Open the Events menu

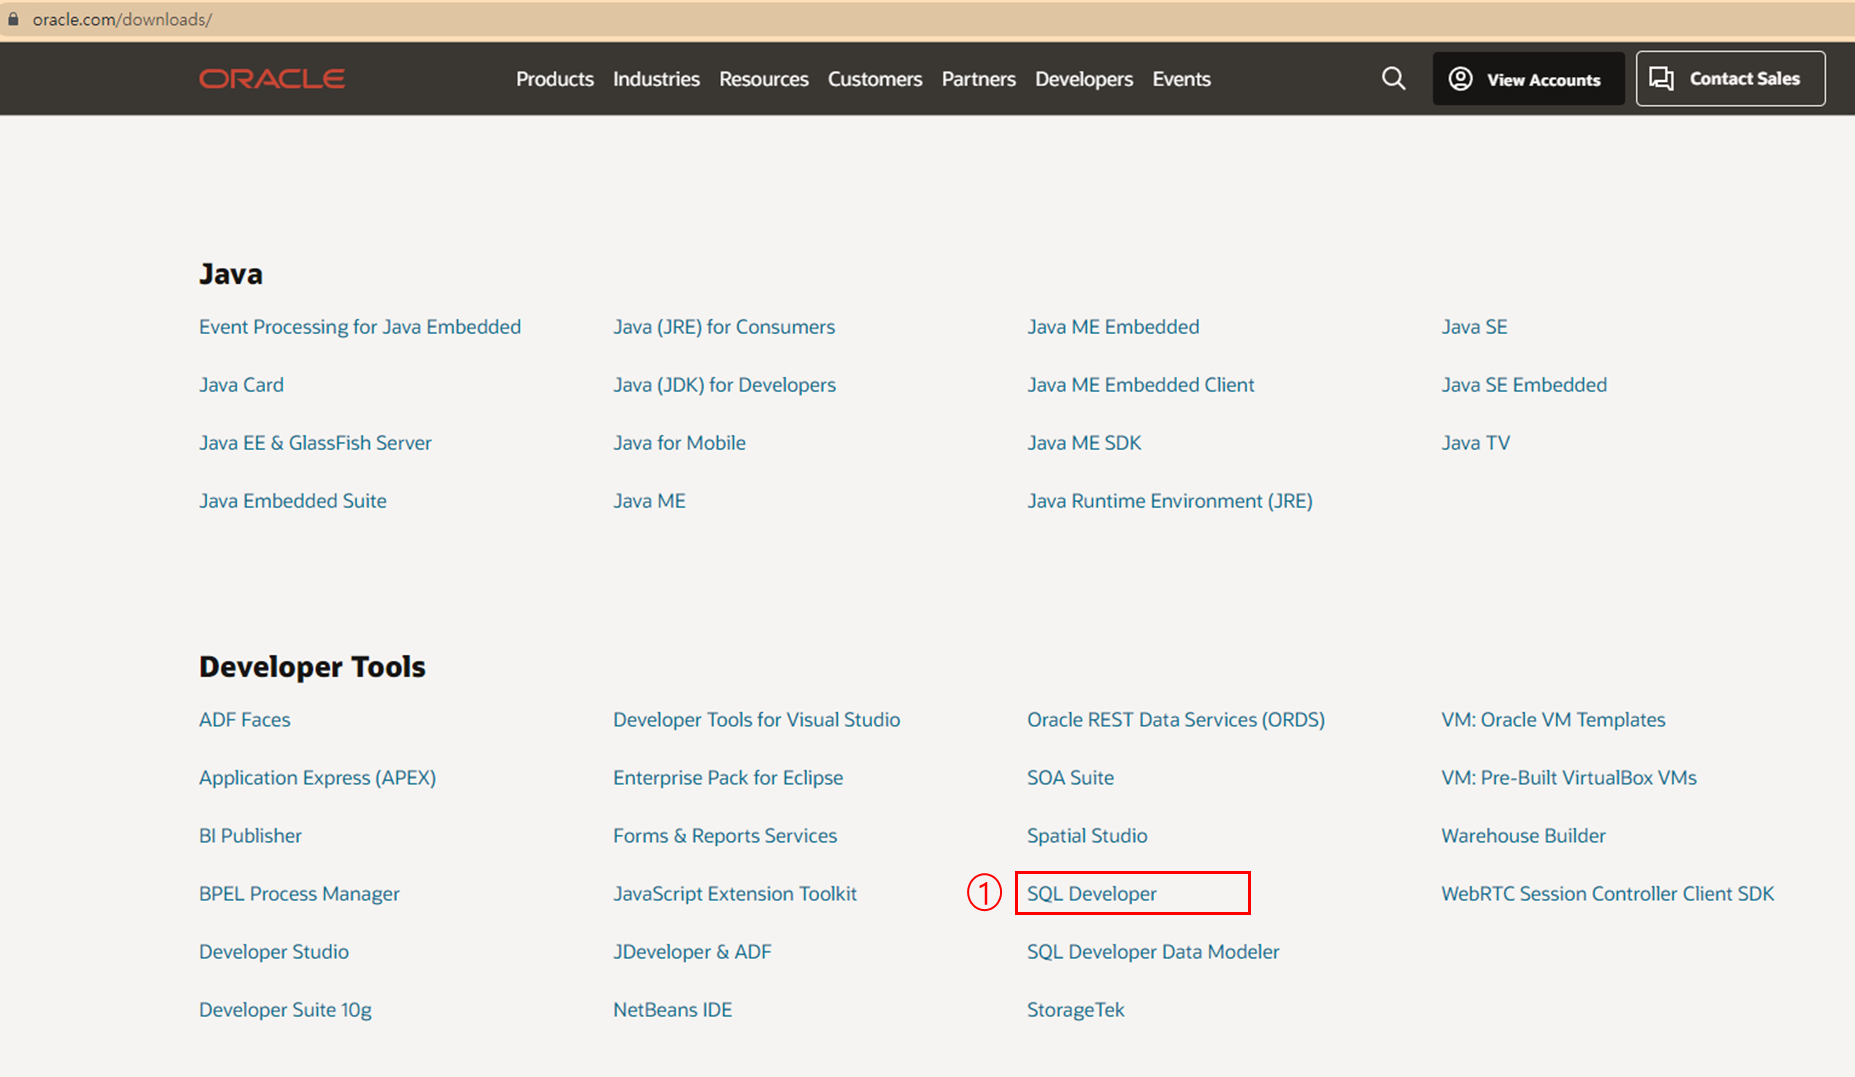[x=1181, y=79]
